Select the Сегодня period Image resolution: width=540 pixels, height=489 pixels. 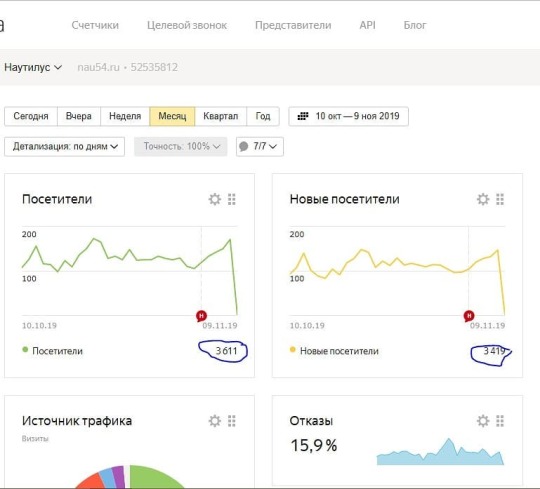click(x=31, y=116)
